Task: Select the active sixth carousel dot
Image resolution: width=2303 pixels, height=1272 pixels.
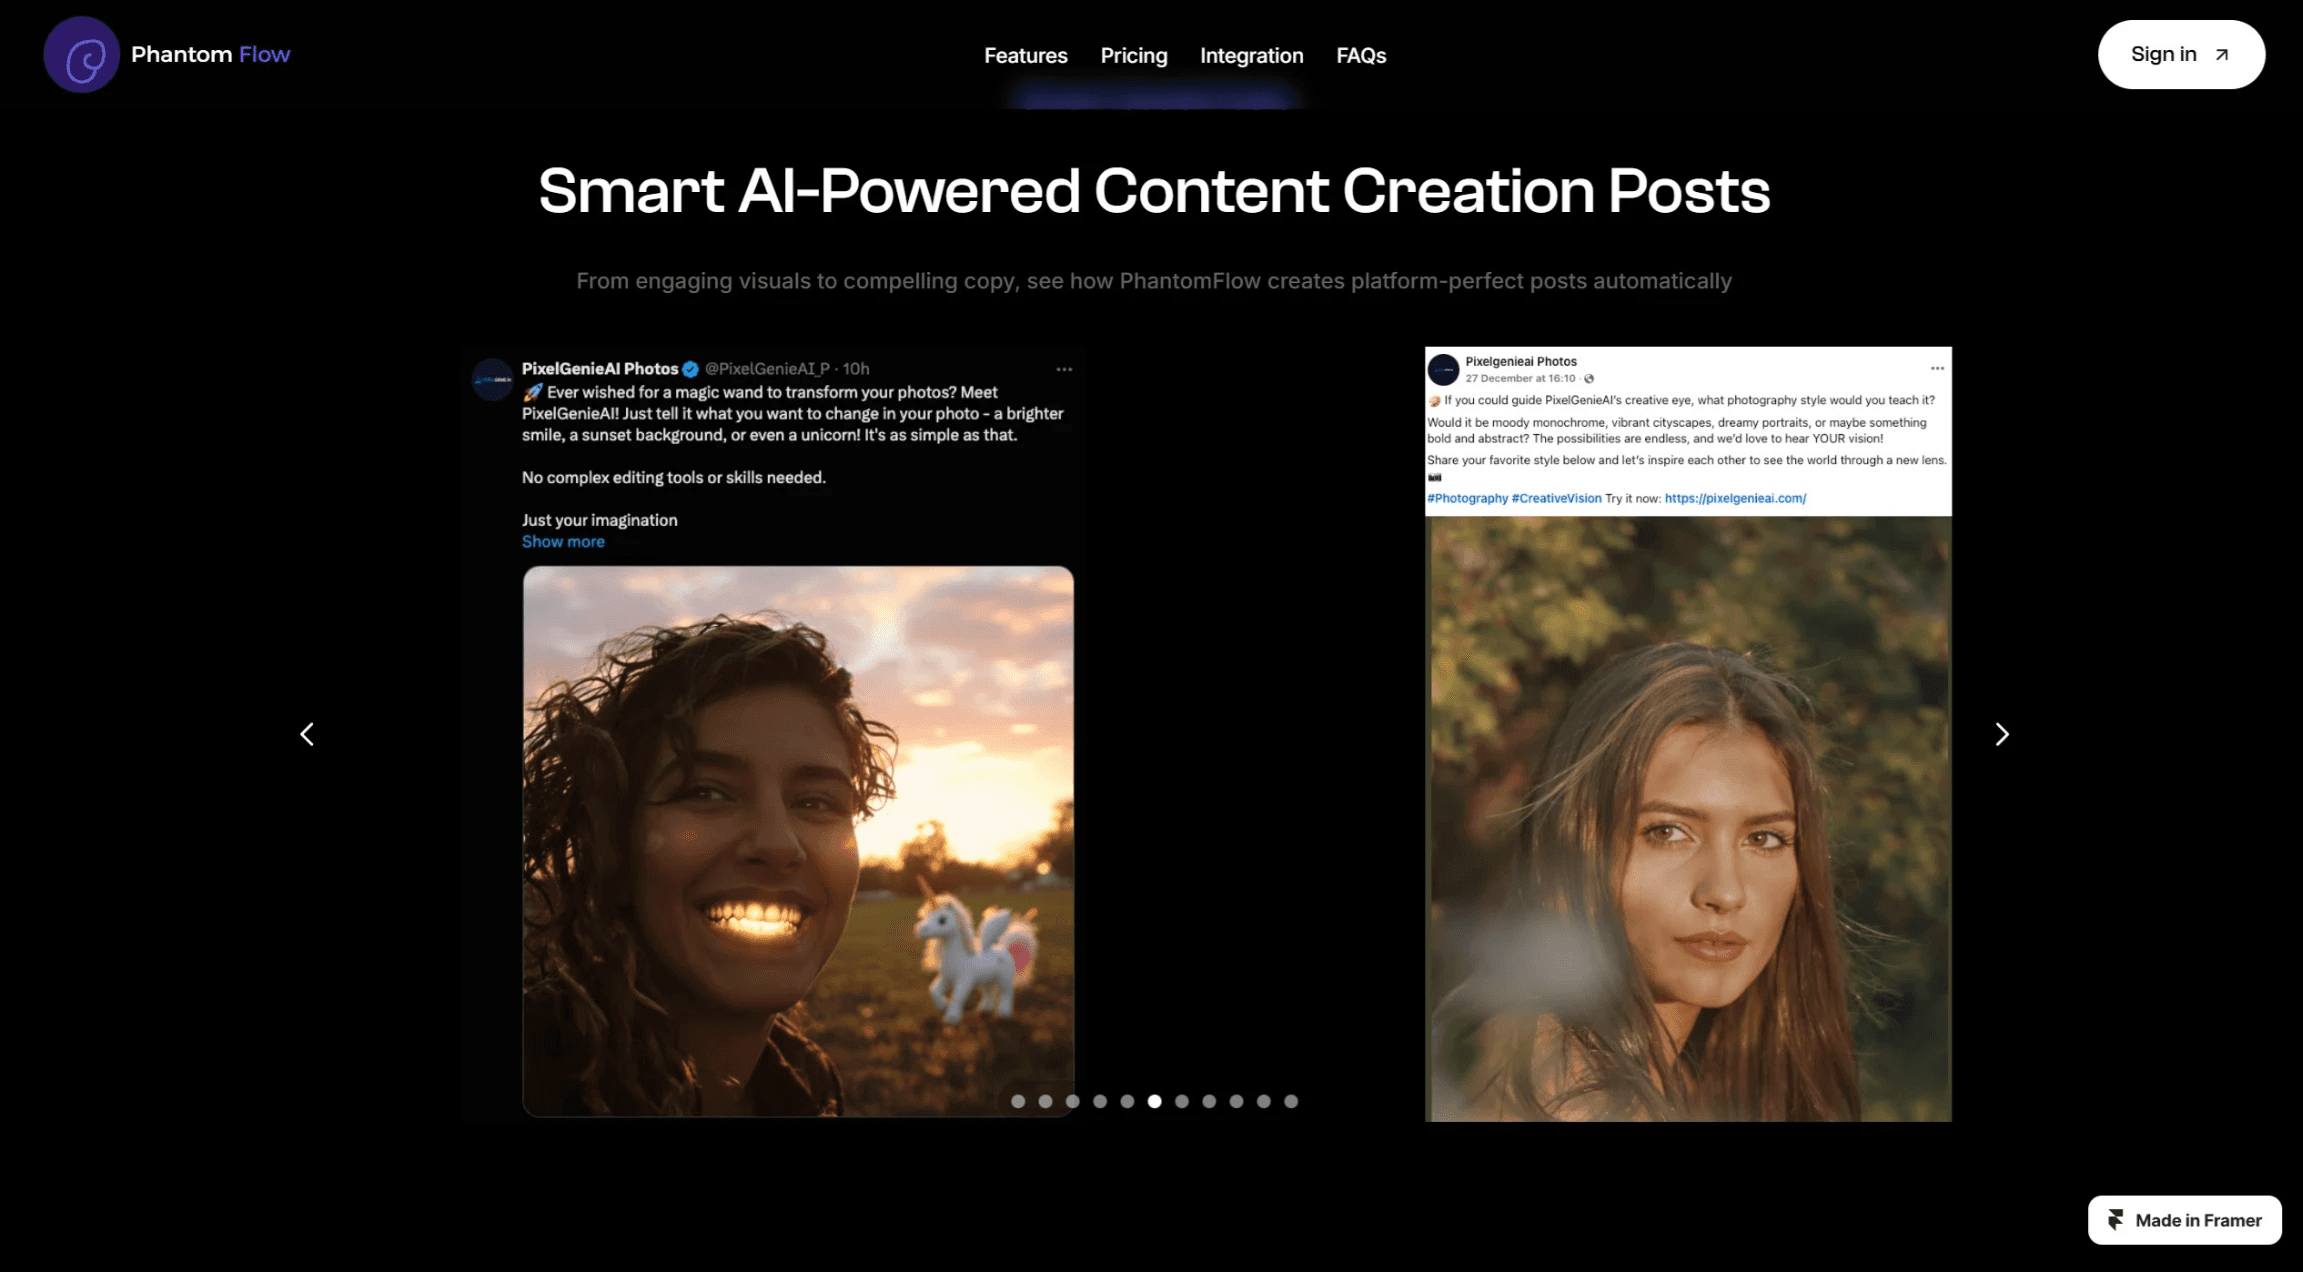Action: pos(1154,1101)
